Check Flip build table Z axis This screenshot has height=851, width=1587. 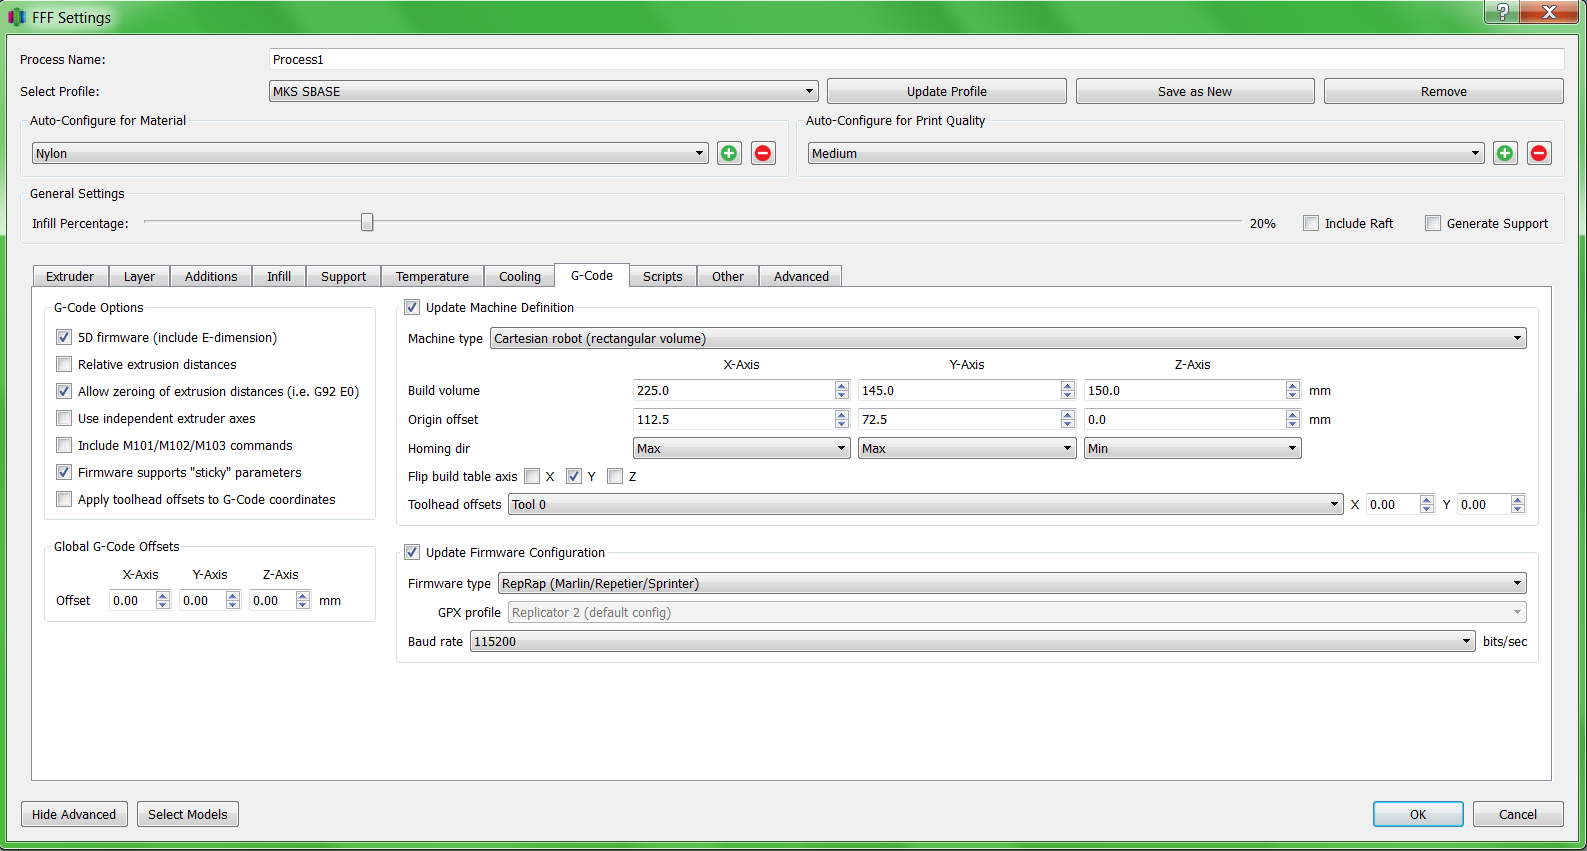click(x=615, y=476)
